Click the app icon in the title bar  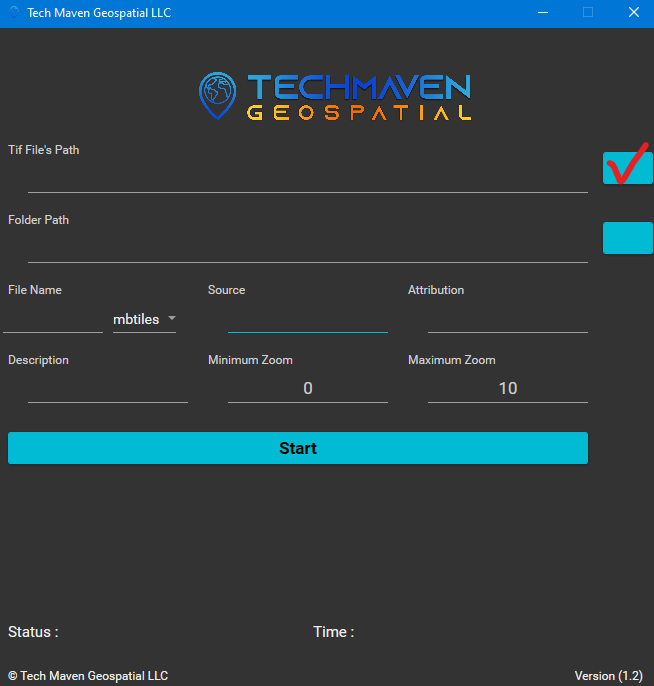(x=14, y=13)
